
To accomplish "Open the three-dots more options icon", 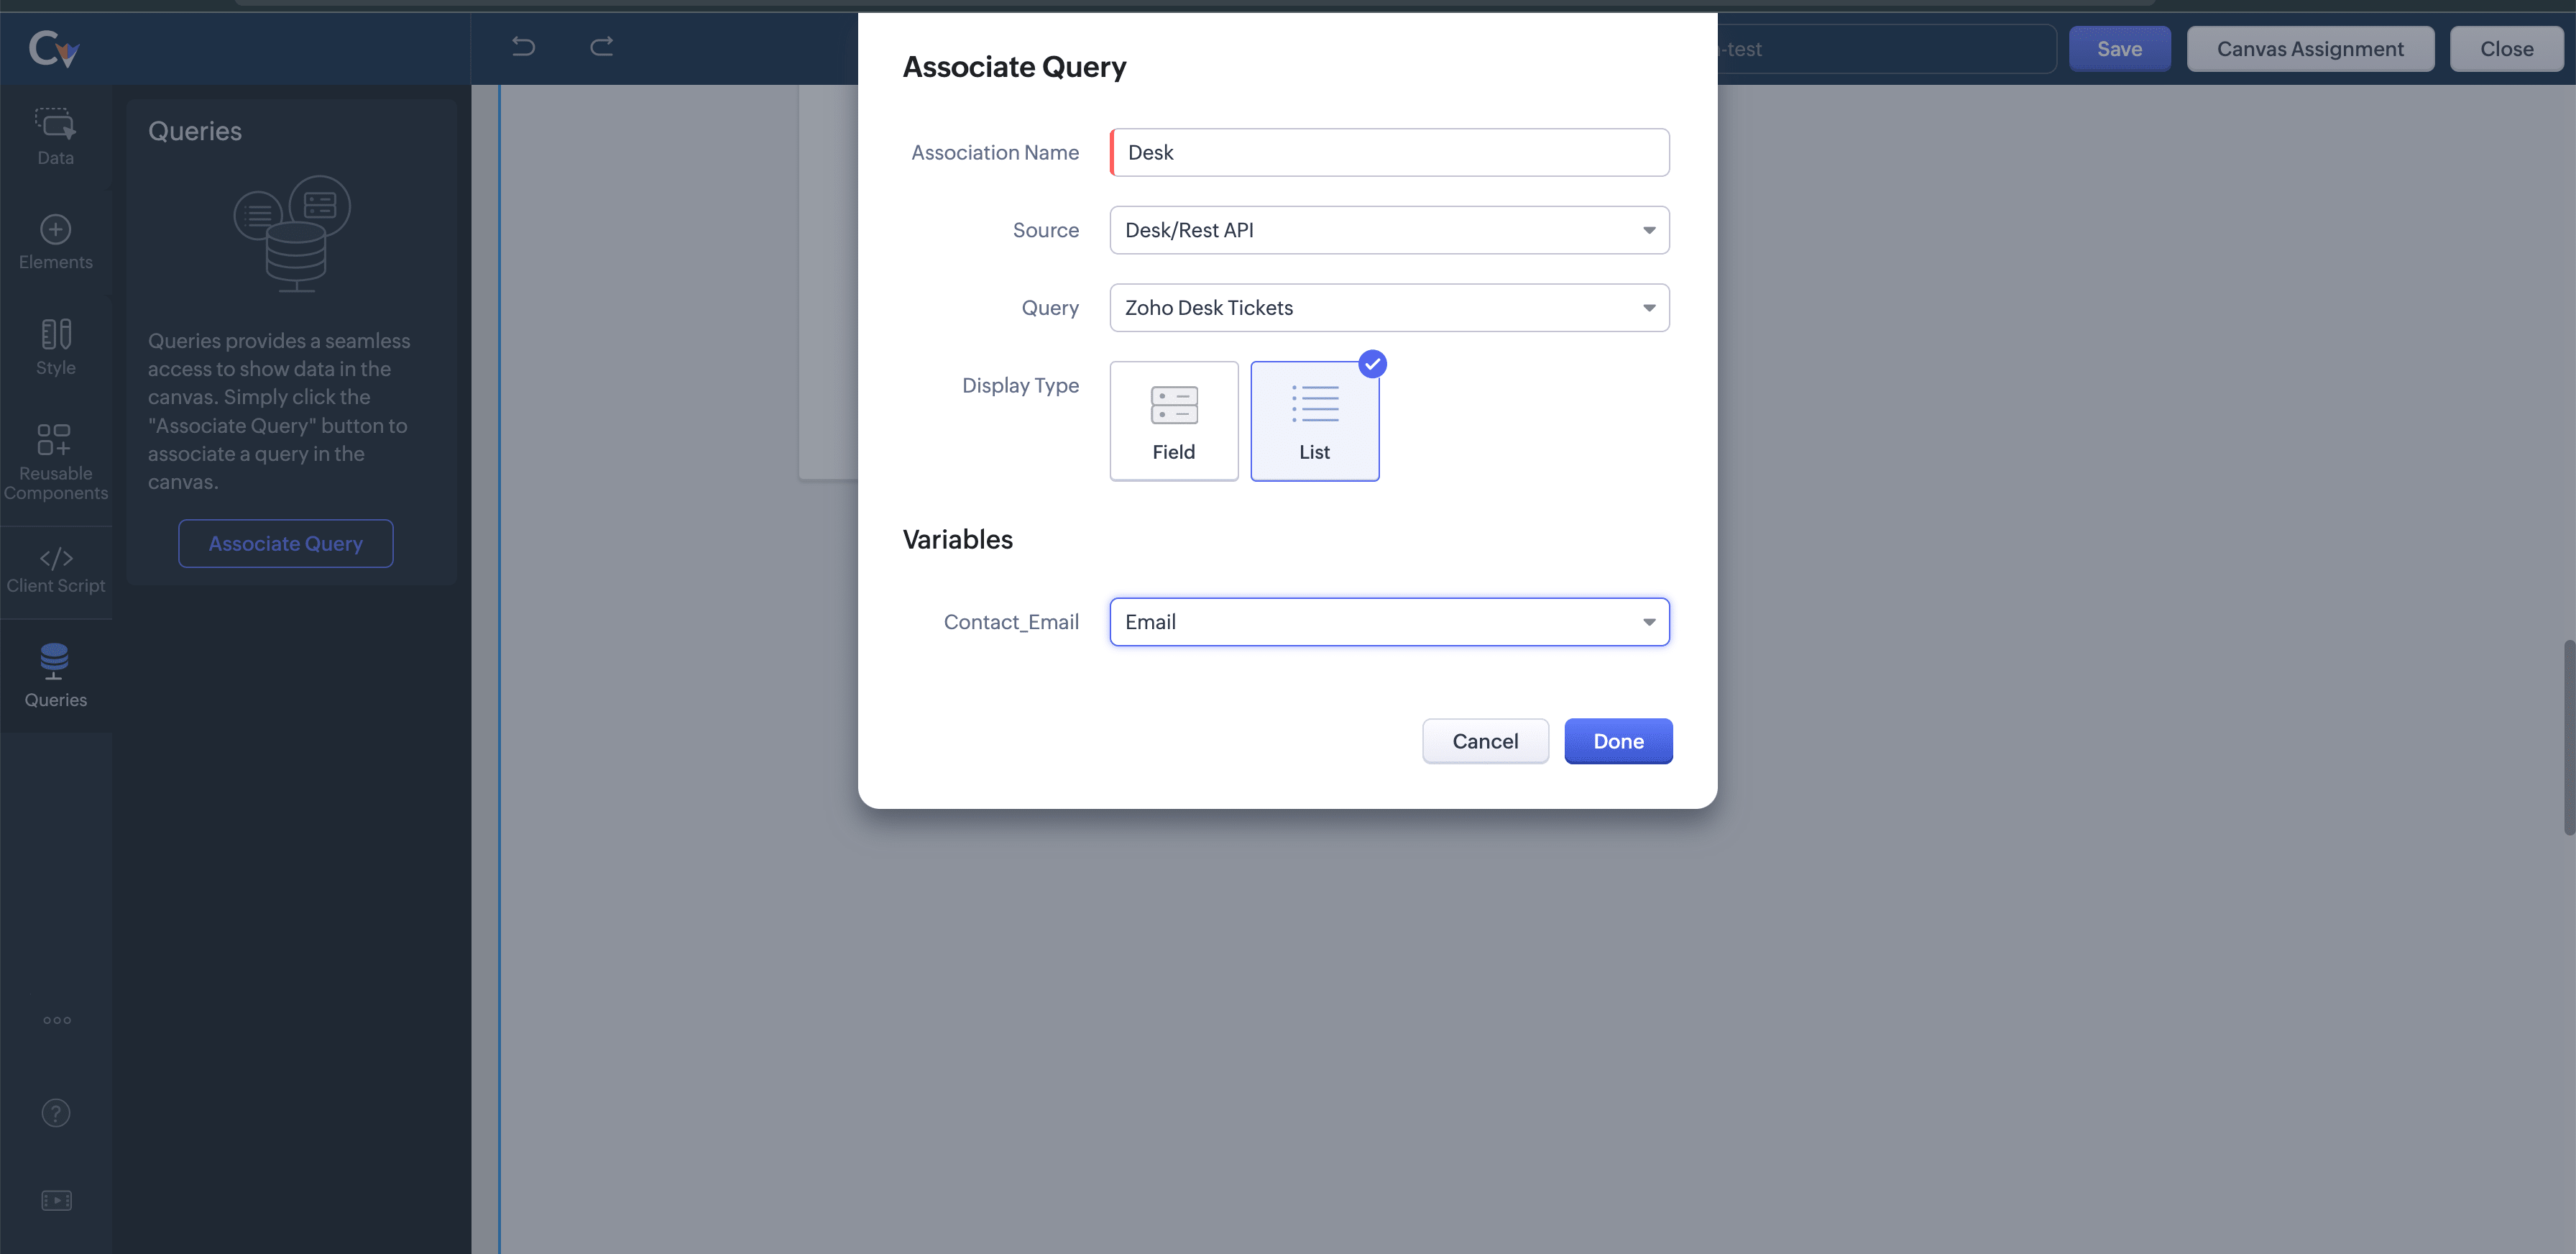I will [x=56, y=1020].
